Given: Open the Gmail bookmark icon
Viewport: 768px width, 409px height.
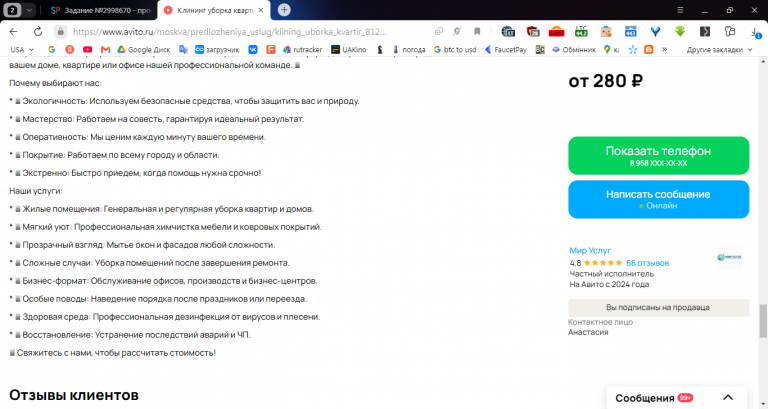Looking at the screenshot, I should pos(105,49).
